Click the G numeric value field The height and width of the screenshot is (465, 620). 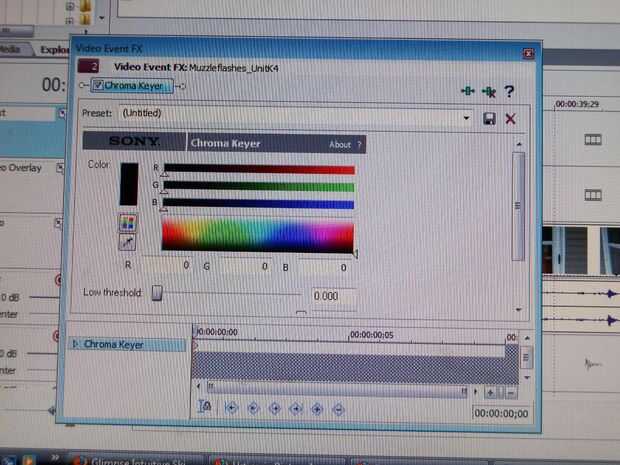246,266
